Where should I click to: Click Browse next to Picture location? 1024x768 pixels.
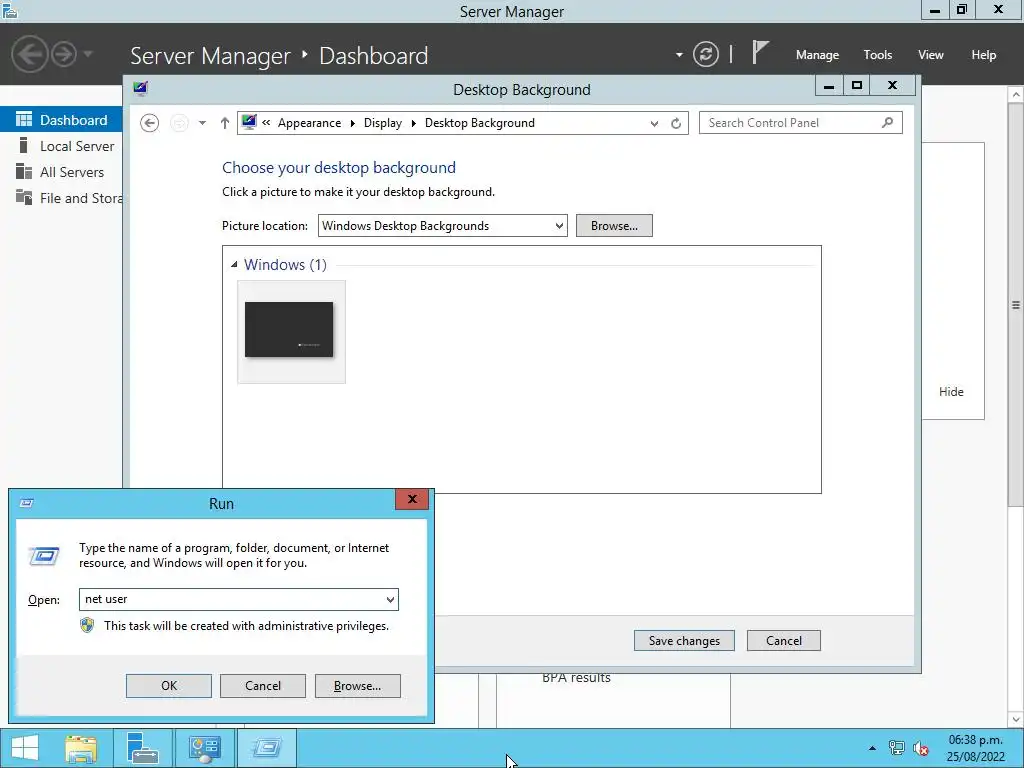(614, 225)
